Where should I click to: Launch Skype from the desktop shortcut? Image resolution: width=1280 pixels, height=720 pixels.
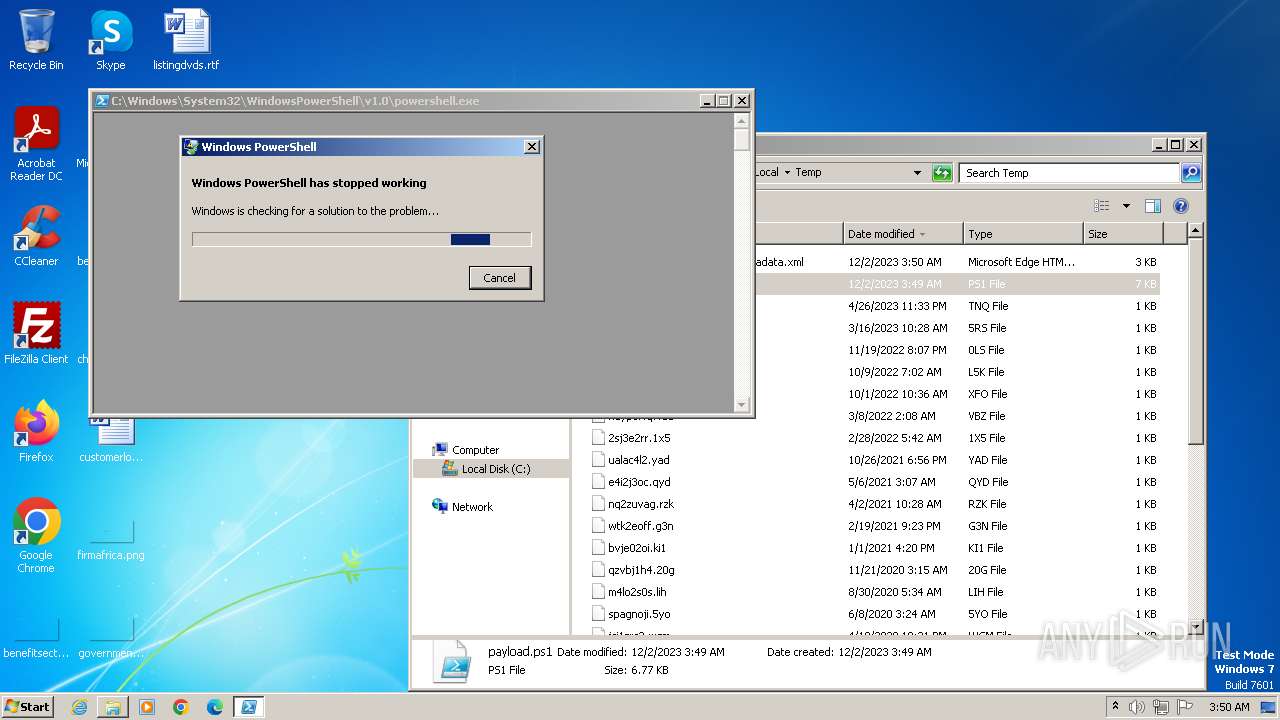pyautogui.click(x=110, y=40)
